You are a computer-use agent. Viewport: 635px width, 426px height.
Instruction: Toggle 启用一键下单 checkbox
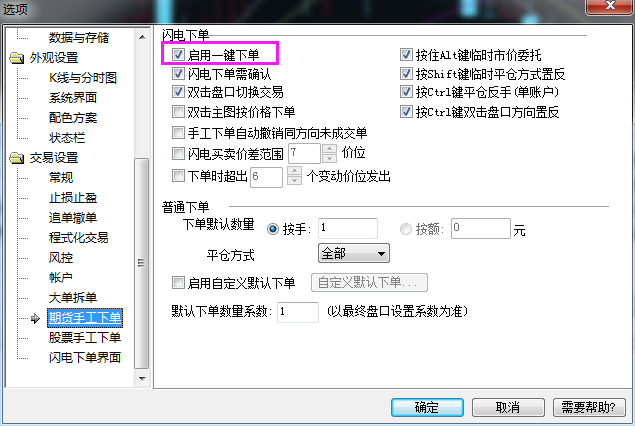pos(178,55)
